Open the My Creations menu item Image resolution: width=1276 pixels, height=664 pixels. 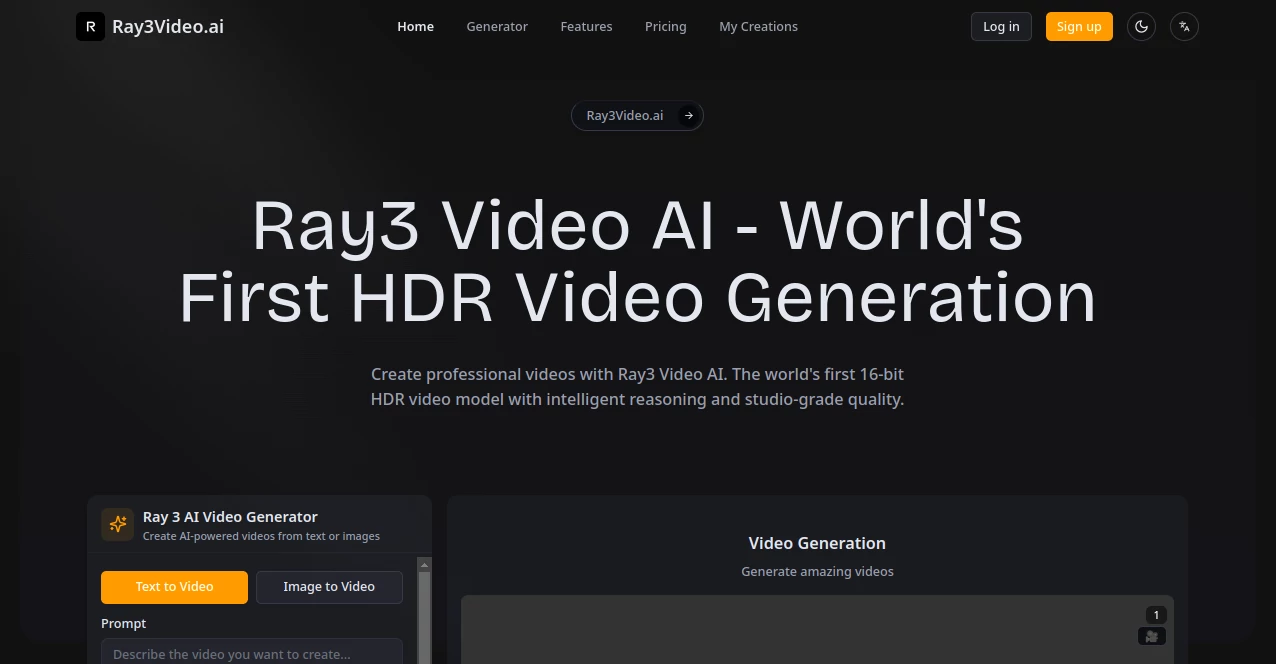758,26
